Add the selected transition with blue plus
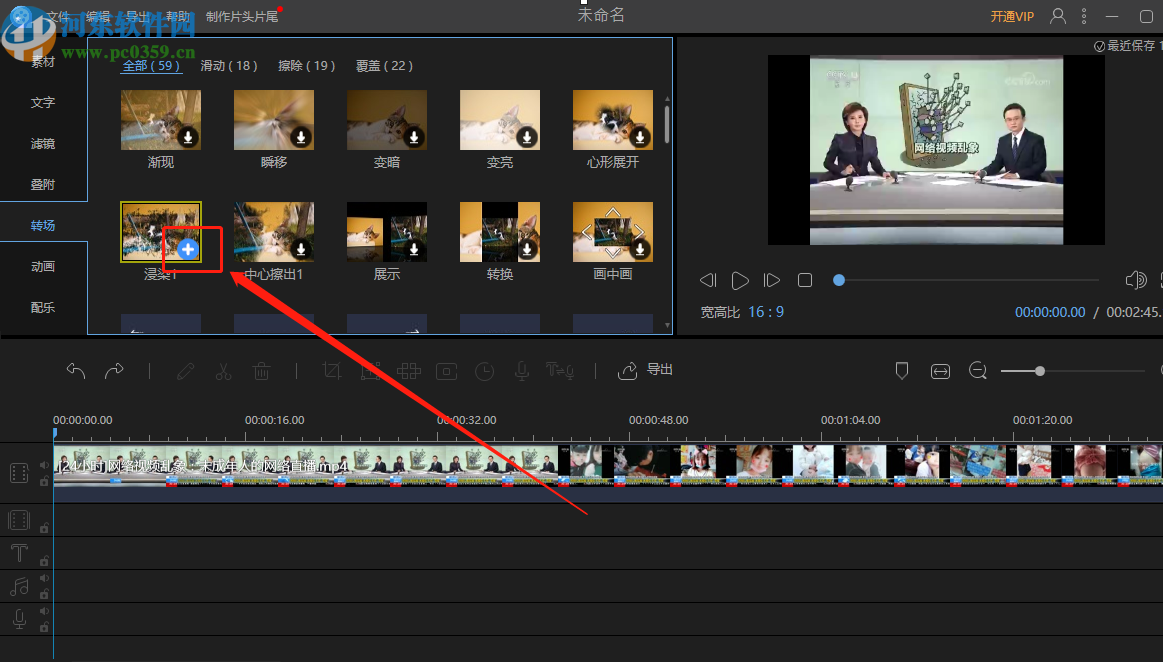 pyautogui.click(x=188, y=250)
